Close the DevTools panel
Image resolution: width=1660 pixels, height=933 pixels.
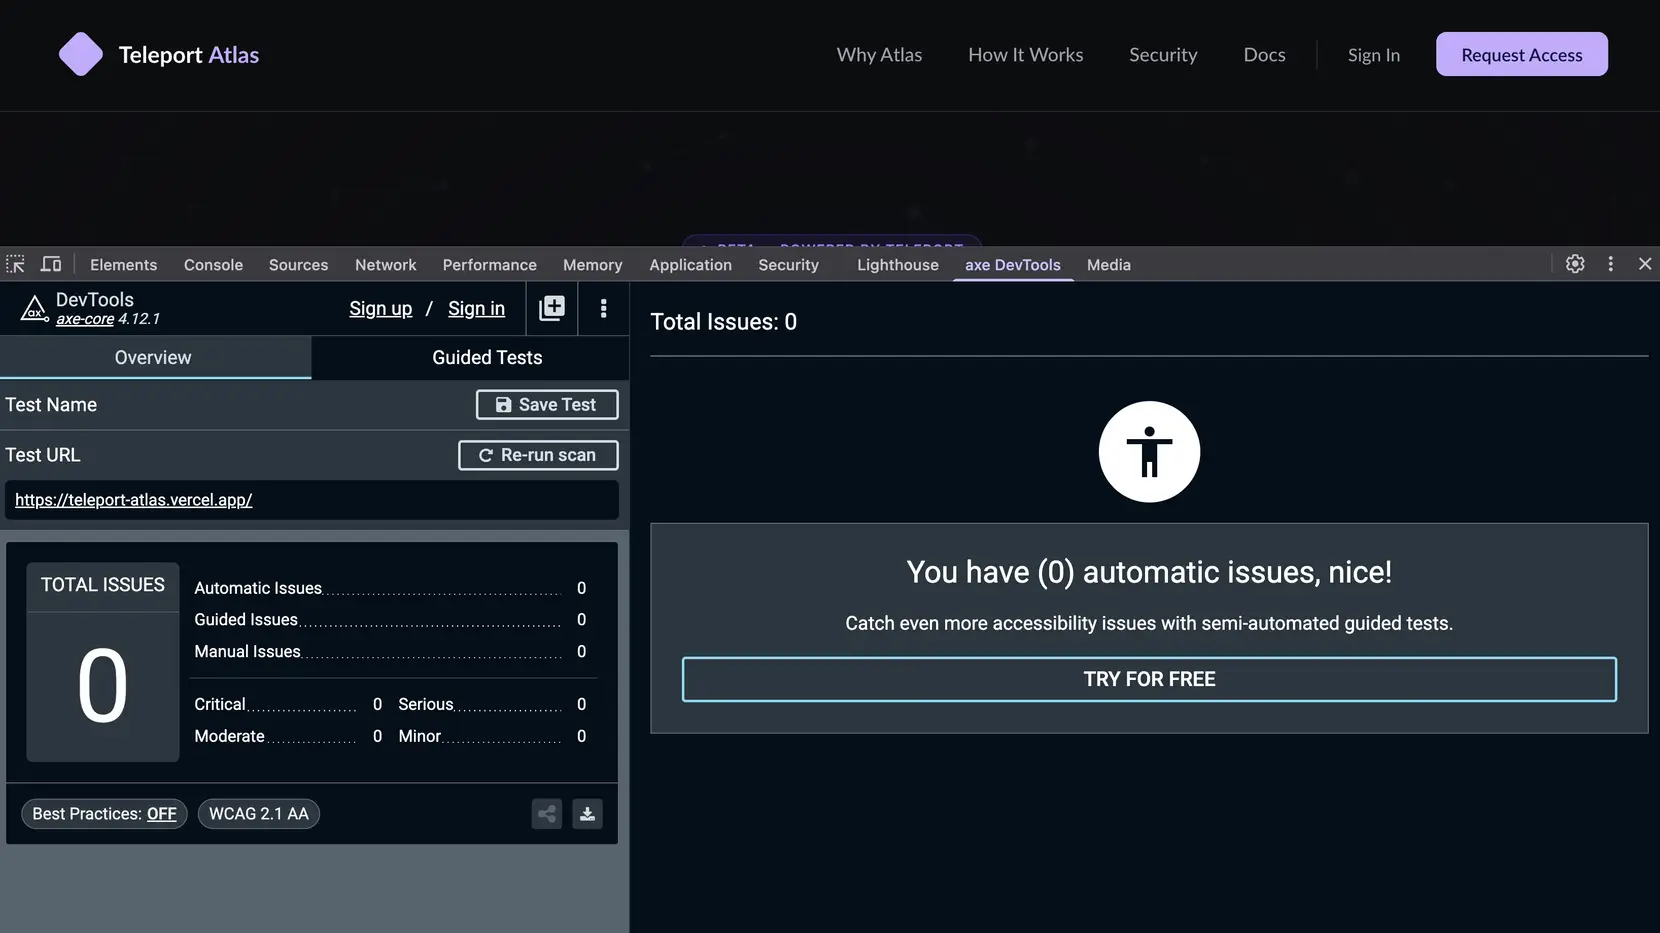[1645, 264]
